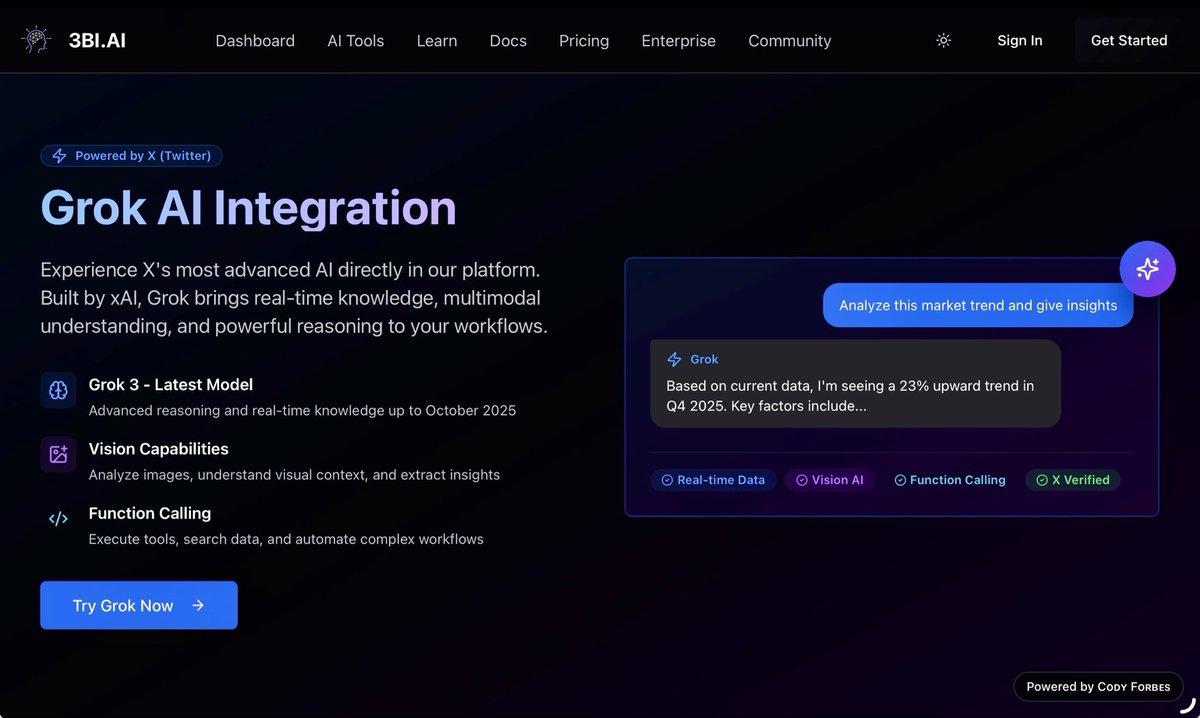The image size is (1200, 718).
Task: Click the globe icon beside Grok 3 feature
Action: [x=58, y=390]
